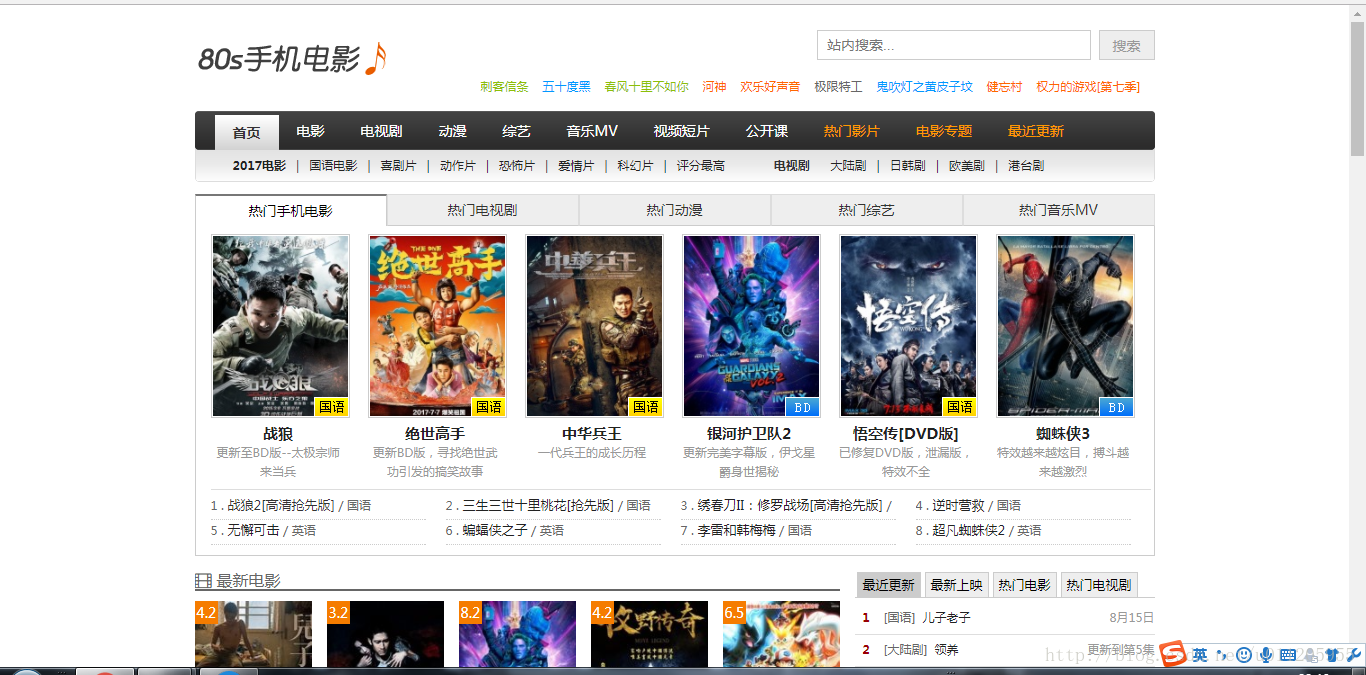The width and height of the screenshot is (1366, 675).
Task: Click the BD badge on 银河护卫队2 poster
Action: (802, 407)
